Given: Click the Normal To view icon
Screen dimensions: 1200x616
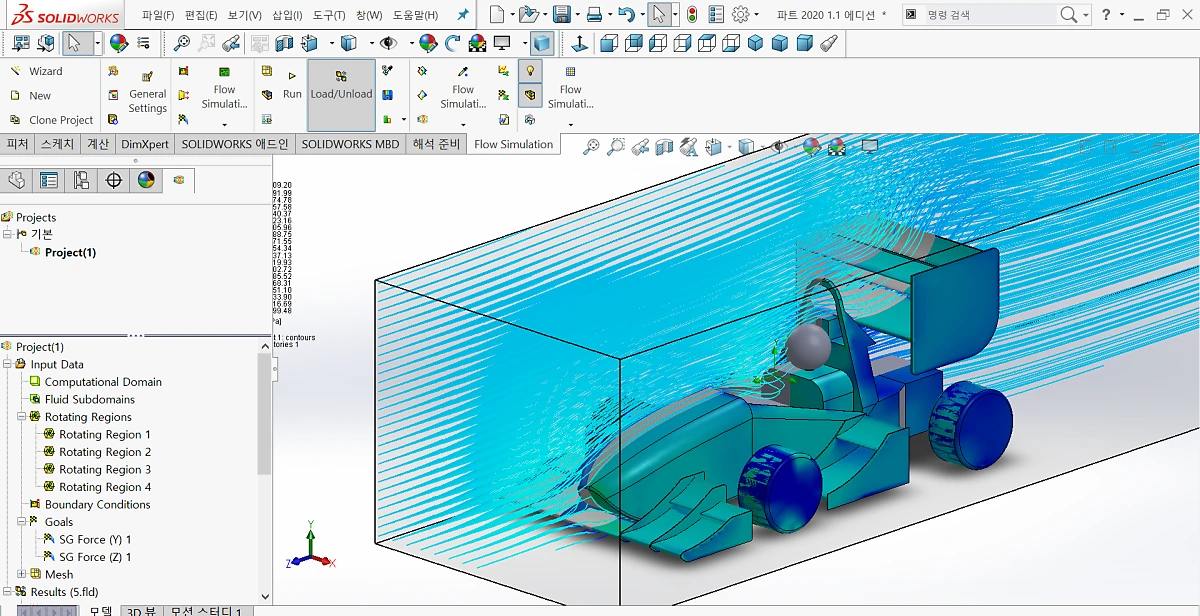Looking at the screenshot, I should [580, 43].
